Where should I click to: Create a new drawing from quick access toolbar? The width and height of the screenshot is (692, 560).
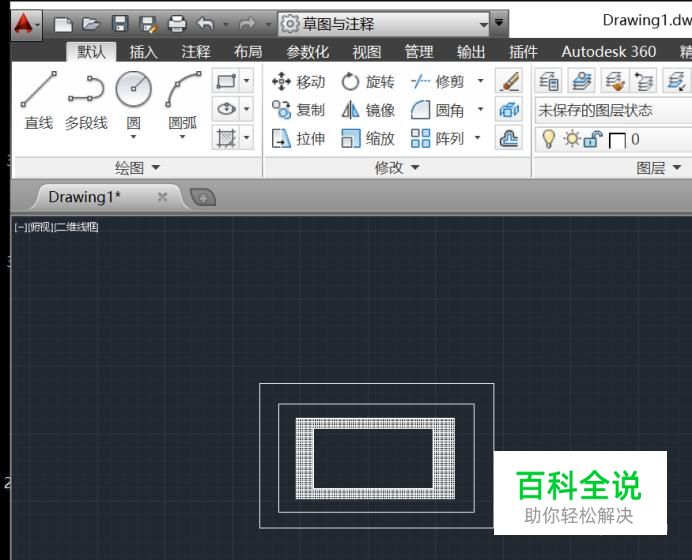click(x=63, y=24)
